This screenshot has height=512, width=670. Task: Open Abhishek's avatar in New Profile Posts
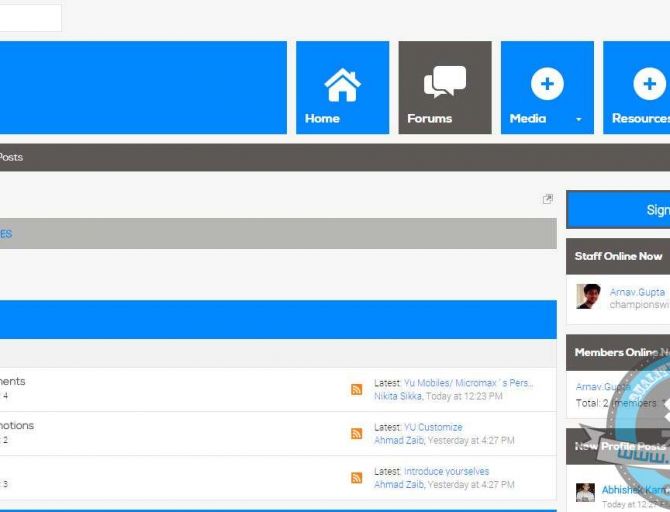pyautogui.click(x=585, y=492)
